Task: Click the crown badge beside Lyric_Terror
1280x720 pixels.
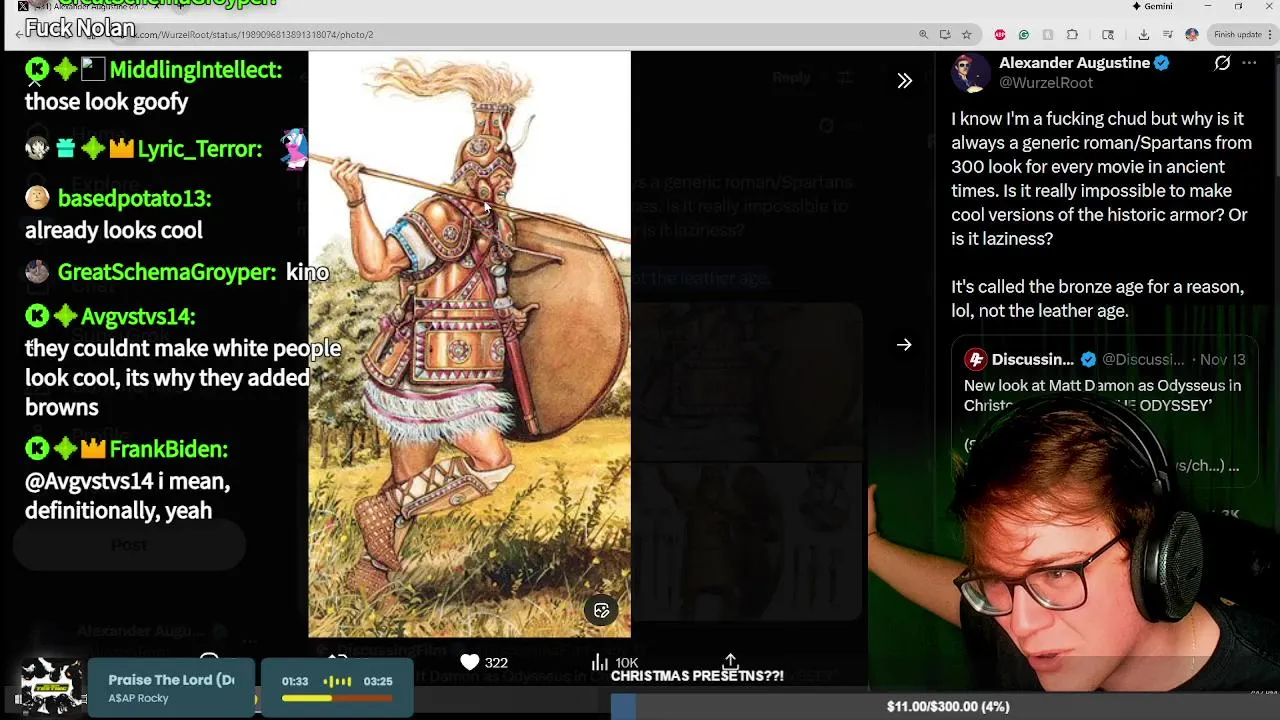Action: click(121, 149)
